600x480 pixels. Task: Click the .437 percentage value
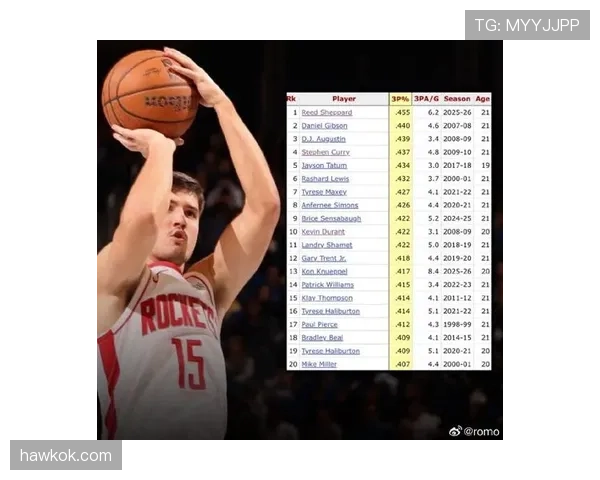click(403, 152)
